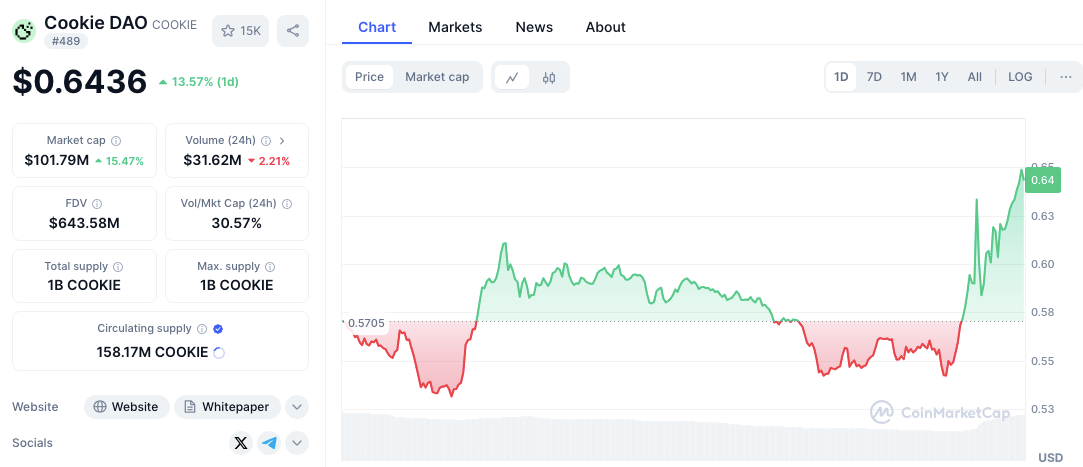Select 7D time range
Viewport: 1083px width, 467px height.
click(x=874, y=77)
